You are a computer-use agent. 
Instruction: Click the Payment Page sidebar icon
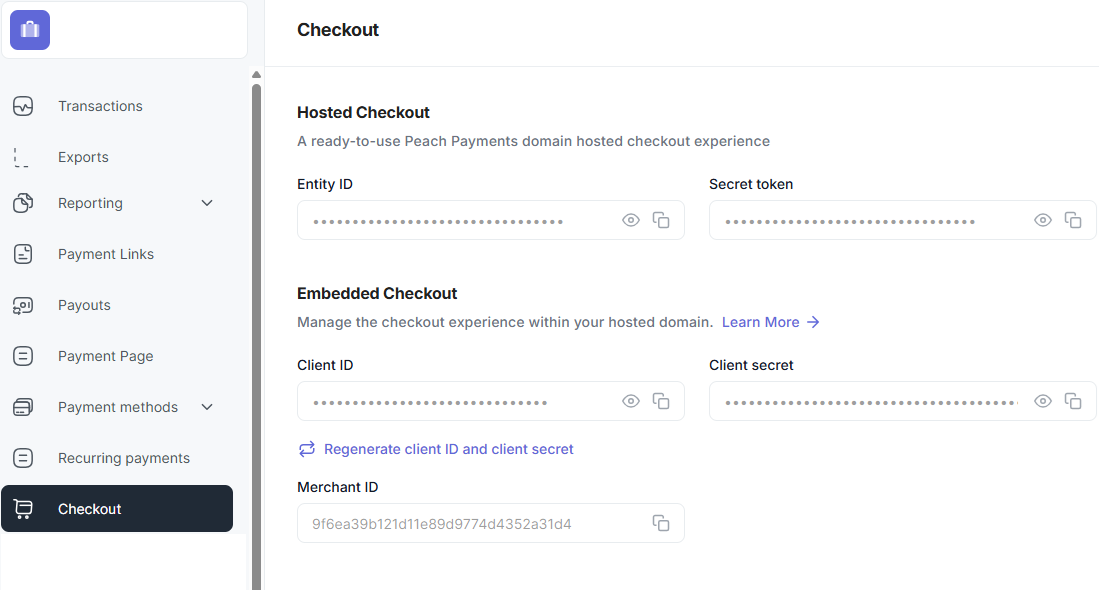(23, 356)
